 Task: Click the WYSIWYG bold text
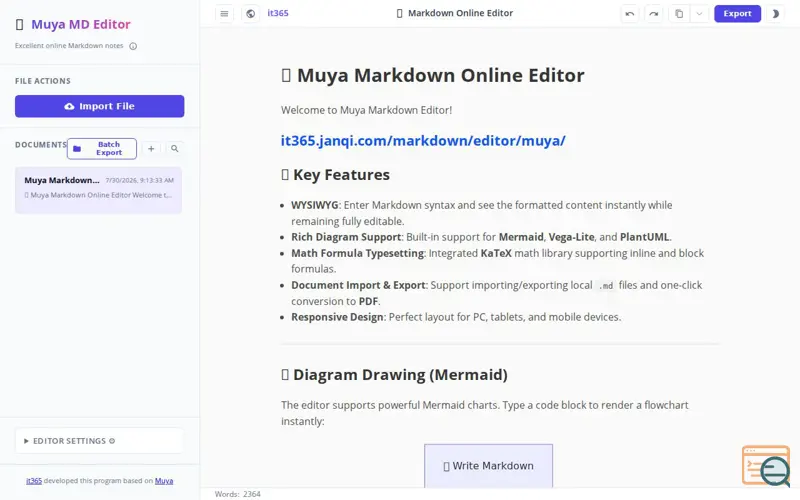[314, 205]
